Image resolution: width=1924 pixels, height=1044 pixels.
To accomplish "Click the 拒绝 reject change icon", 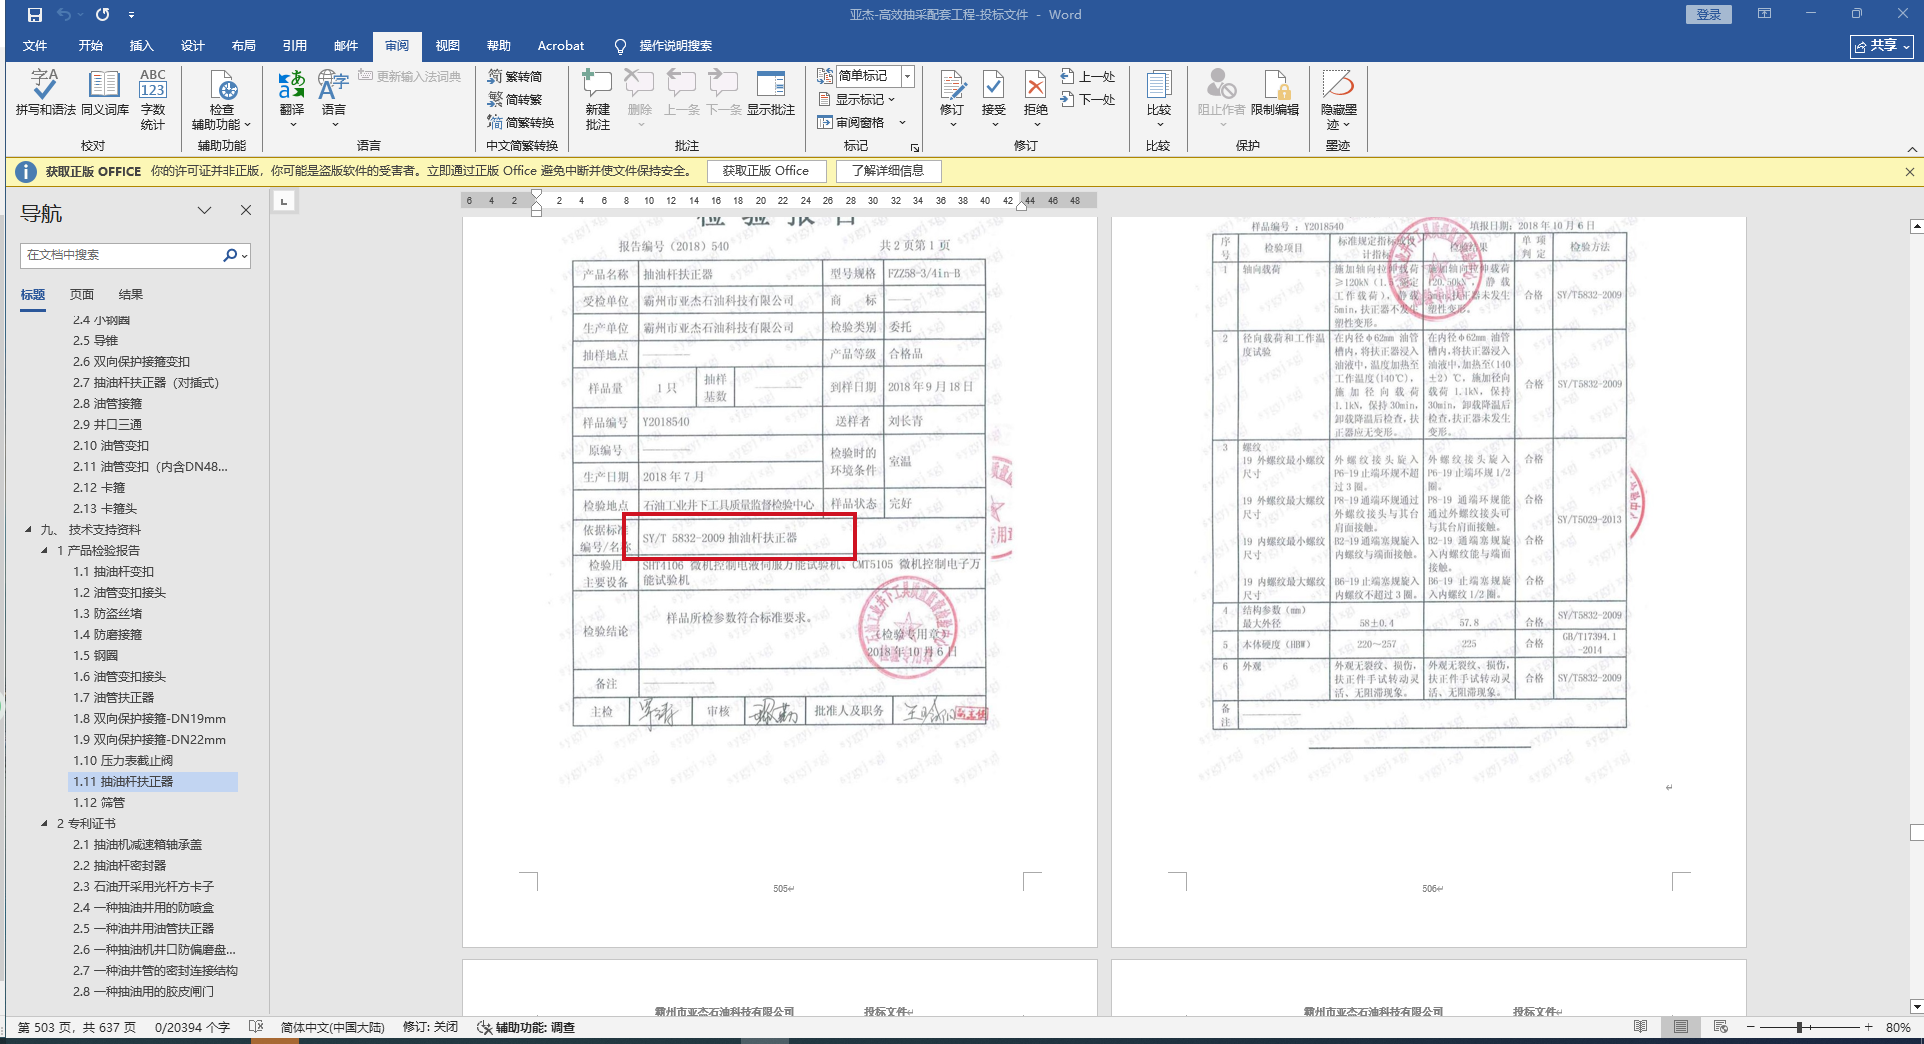I will click(1036, 84).
